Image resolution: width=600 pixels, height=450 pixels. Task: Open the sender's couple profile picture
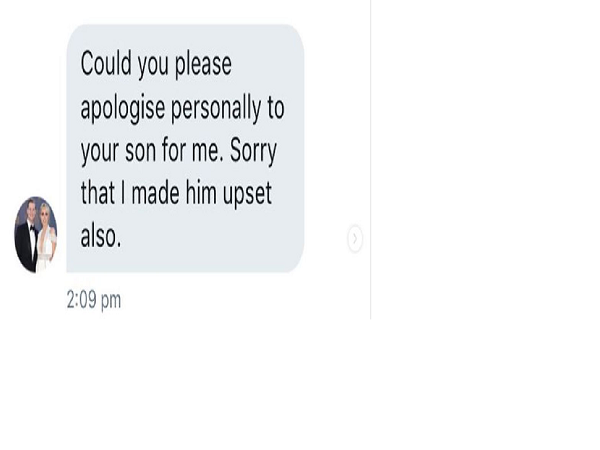(x=36, y=235)
